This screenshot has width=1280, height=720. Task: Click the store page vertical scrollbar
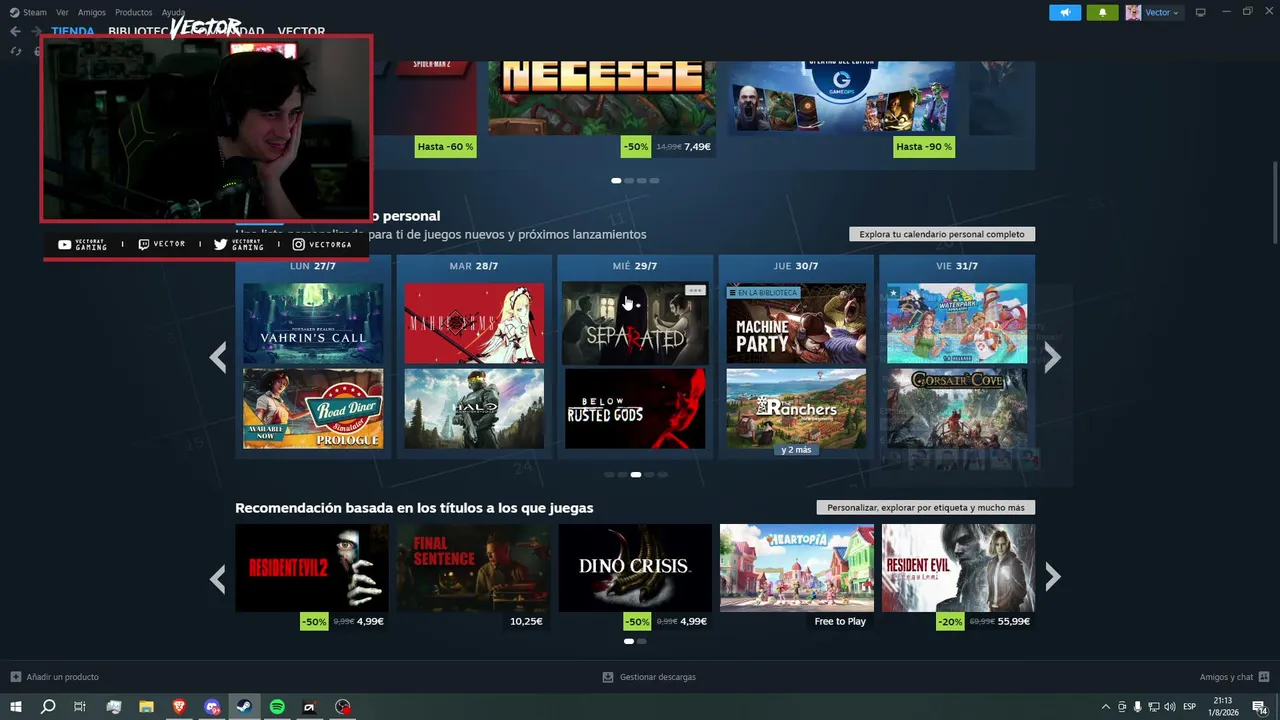(1275, 200)
